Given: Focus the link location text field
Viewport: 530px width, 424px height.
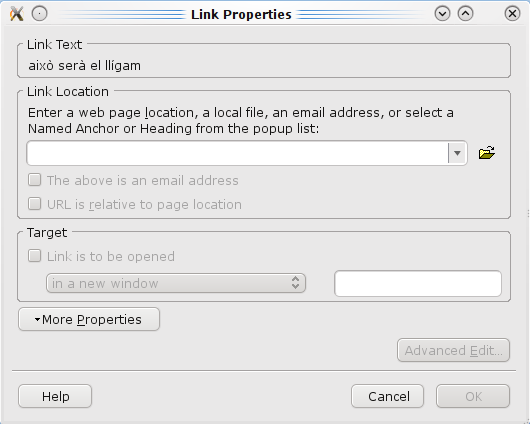Looking at the screenshot, I should pos(237,153).
